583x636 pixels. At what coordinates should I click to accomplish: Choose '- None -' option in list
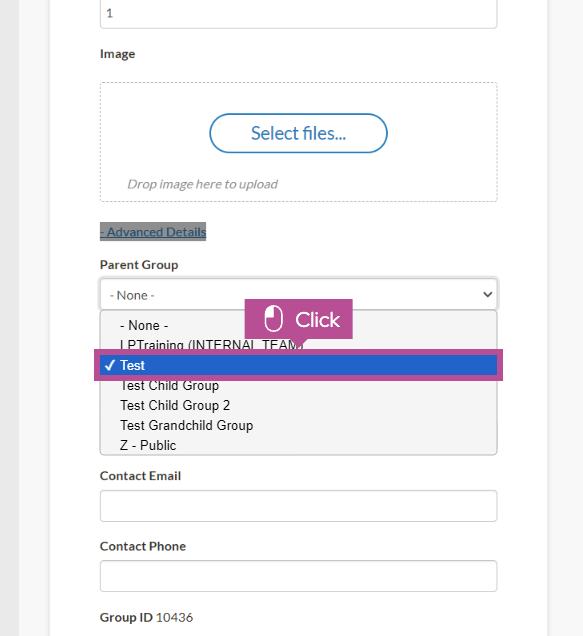[x=298, y=325]
